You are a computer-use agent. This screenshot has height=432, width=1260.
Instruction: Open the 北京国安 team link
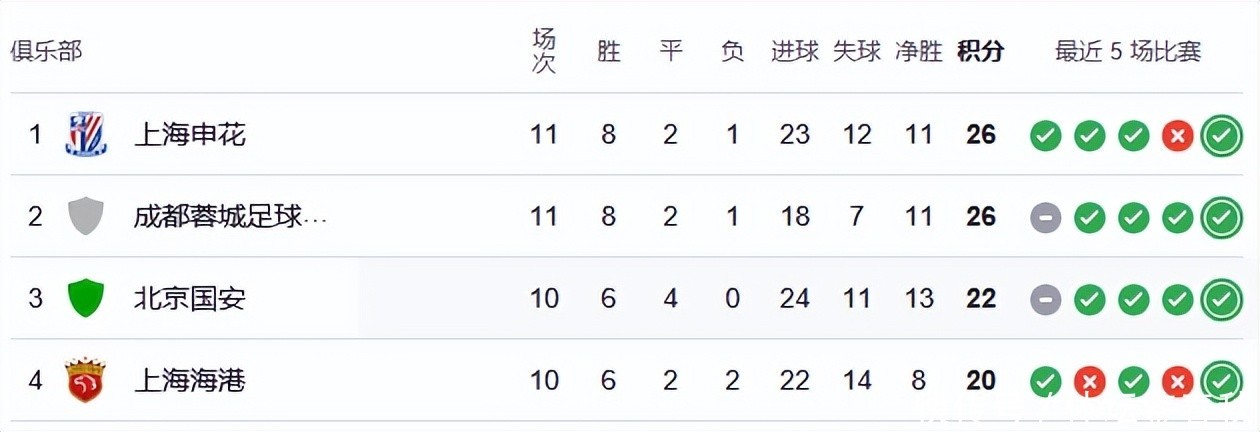tap(190, 298)
